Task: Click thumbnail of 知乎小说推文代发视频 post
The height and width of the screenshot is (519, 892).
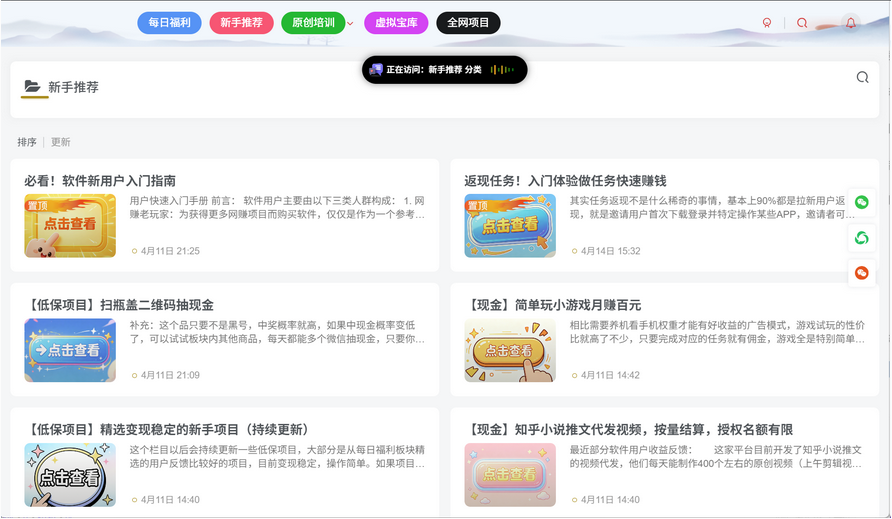Action: tap(510, 475)
